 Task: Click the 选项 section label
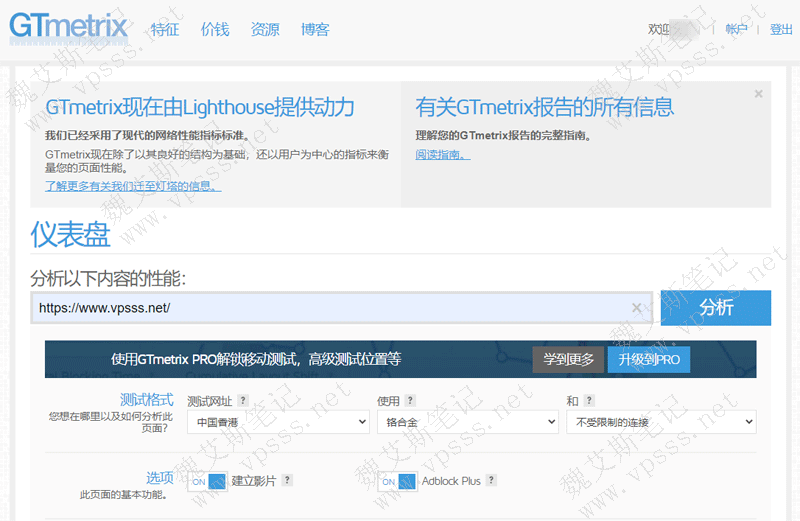pyautogui.click(x=160, y=478)
